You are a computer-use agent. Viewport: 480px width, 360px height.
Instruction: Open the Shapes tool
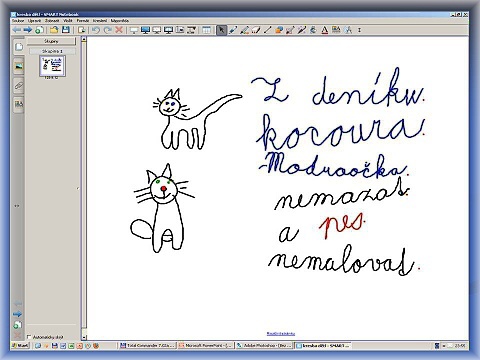pos(279,30)
